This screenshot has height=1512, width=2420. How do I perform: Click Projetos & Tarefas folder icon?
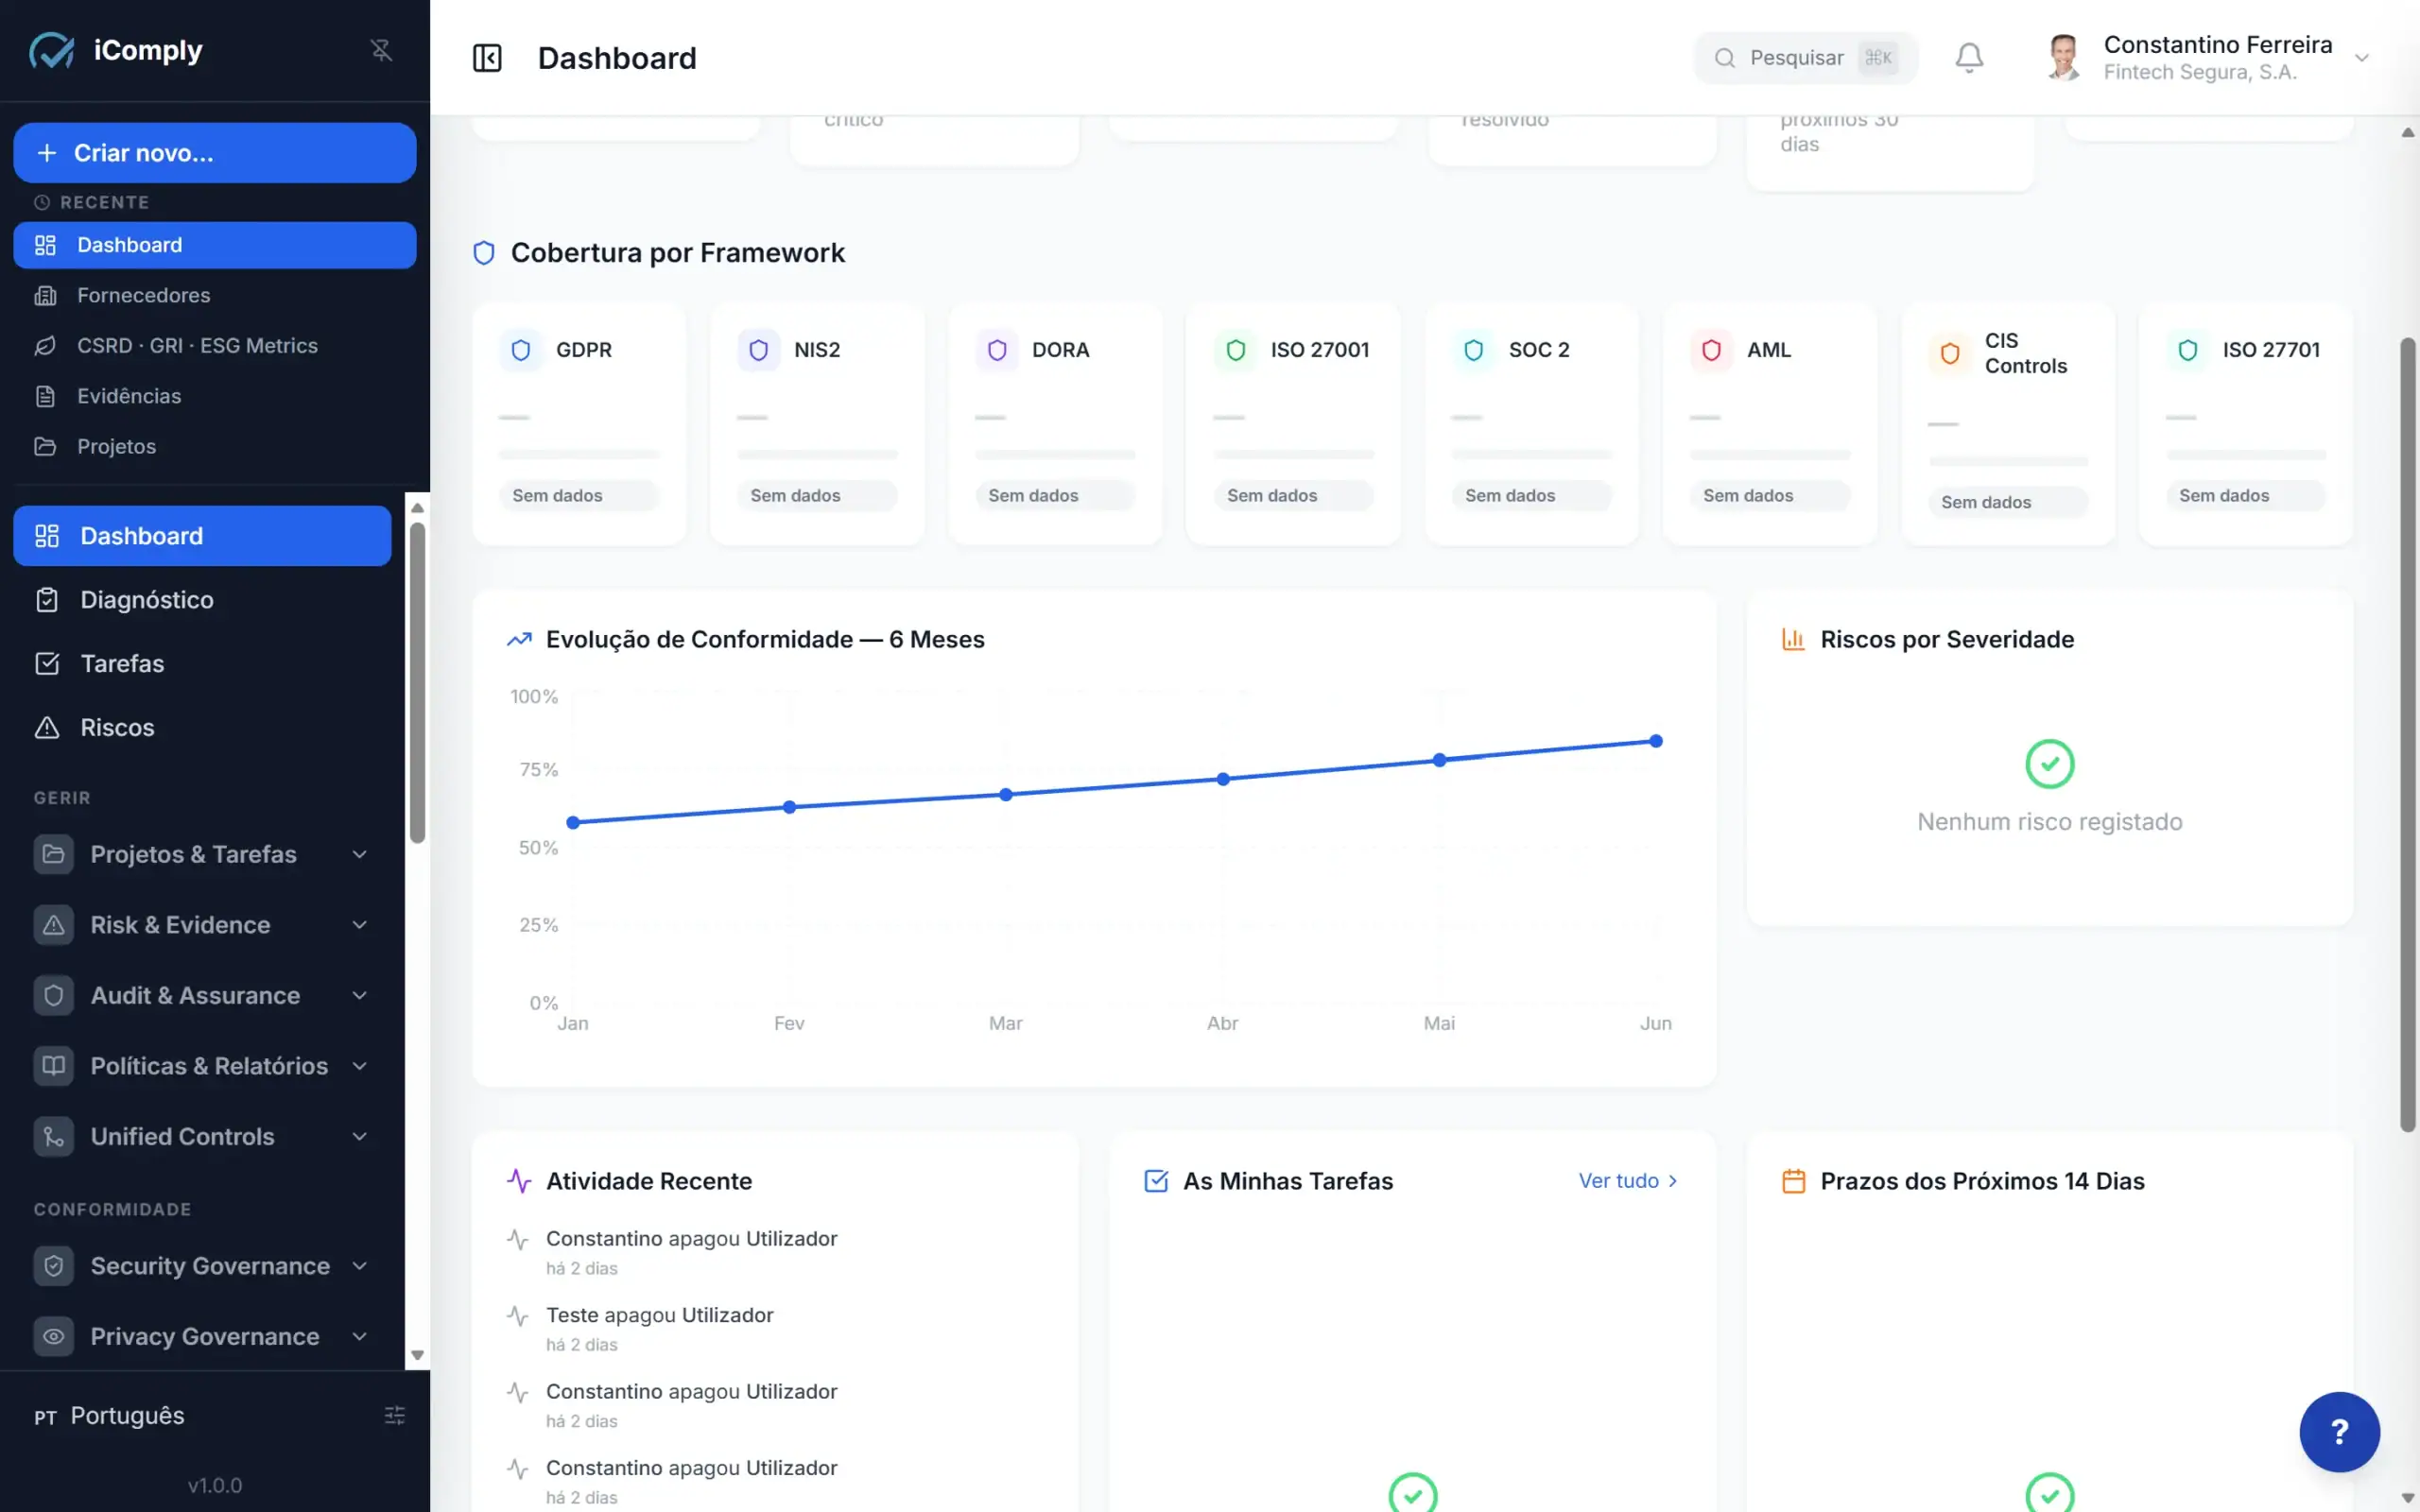click(x=54, y=855)
